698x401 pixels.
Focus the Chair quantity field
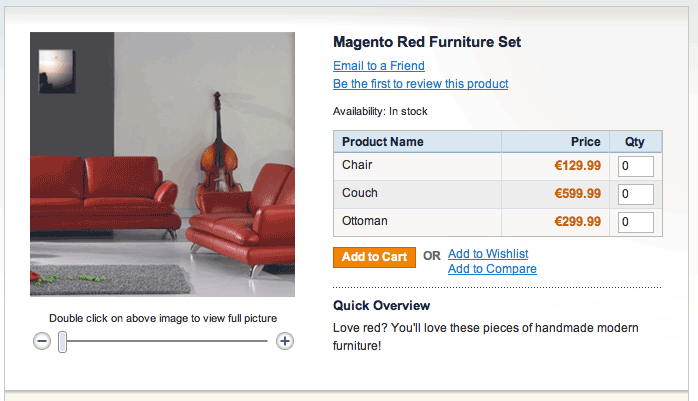coord(636,166)
